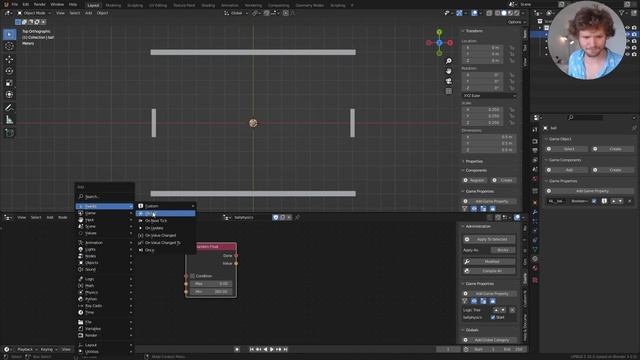Jump to start of timeline
Screen dimensions: 640x360
(x=252, y=349)
